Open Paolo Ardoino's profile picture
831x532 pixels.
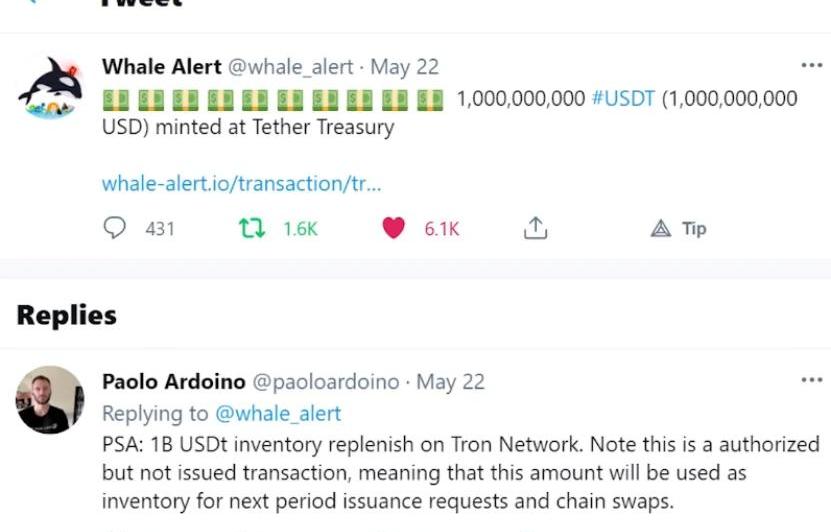point(50,400)
